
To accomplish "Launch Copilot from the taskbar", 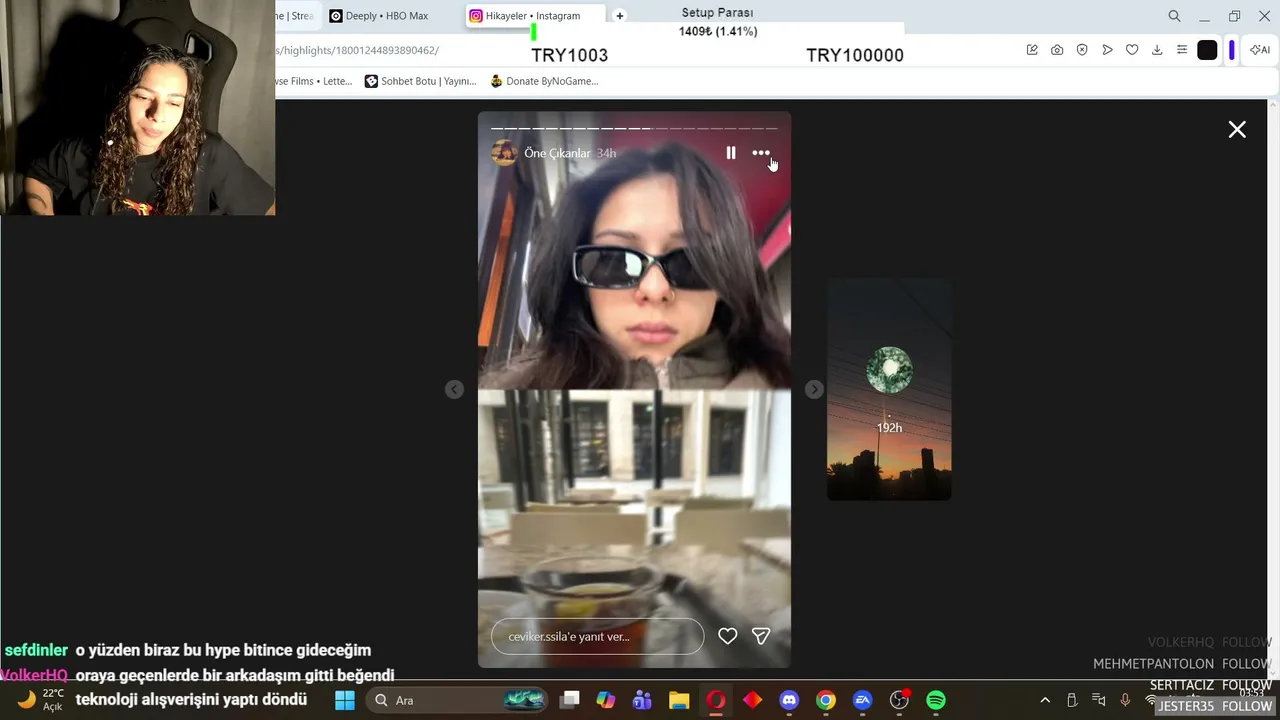I will (606, 700).
